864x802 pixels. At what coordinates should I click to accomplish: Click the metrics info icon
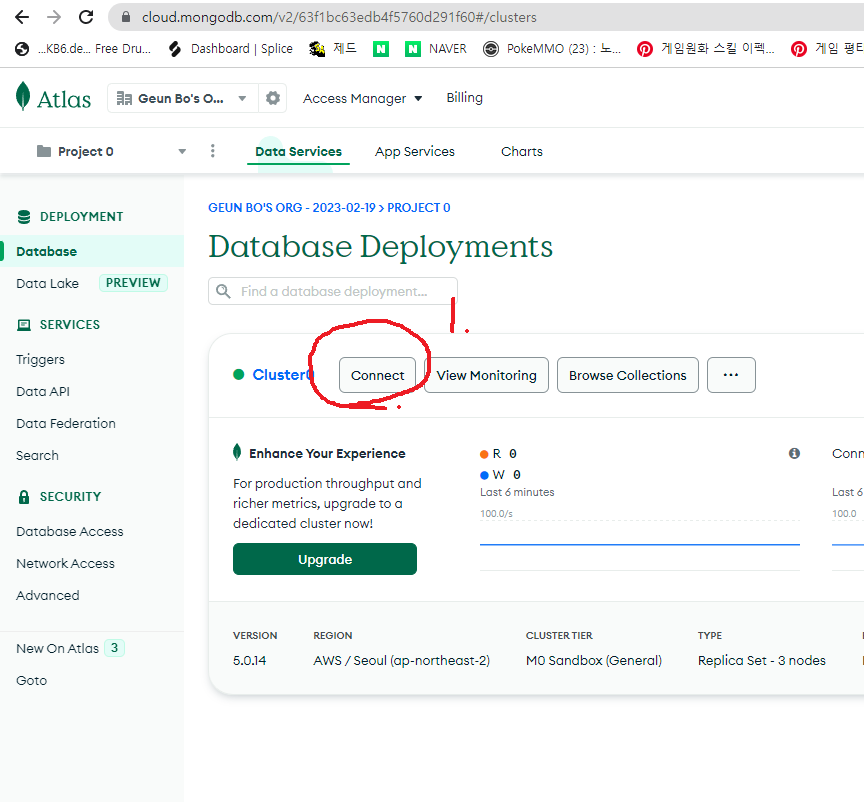coord(794,453)
